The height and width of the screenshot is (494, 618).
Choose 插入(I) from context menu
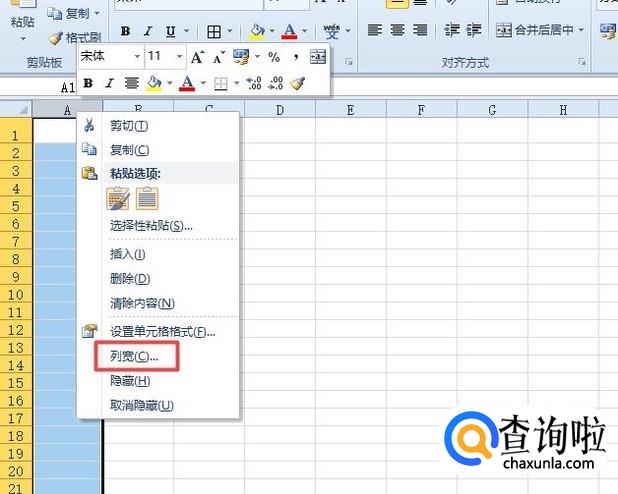[x=159, y=254]
